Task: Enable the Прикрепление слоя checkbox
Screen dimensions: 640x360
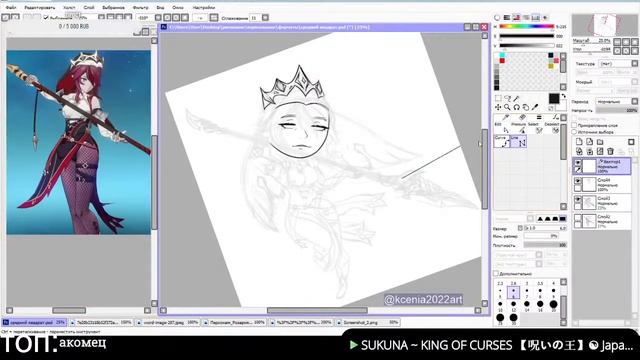Action: tap(575, 125)
